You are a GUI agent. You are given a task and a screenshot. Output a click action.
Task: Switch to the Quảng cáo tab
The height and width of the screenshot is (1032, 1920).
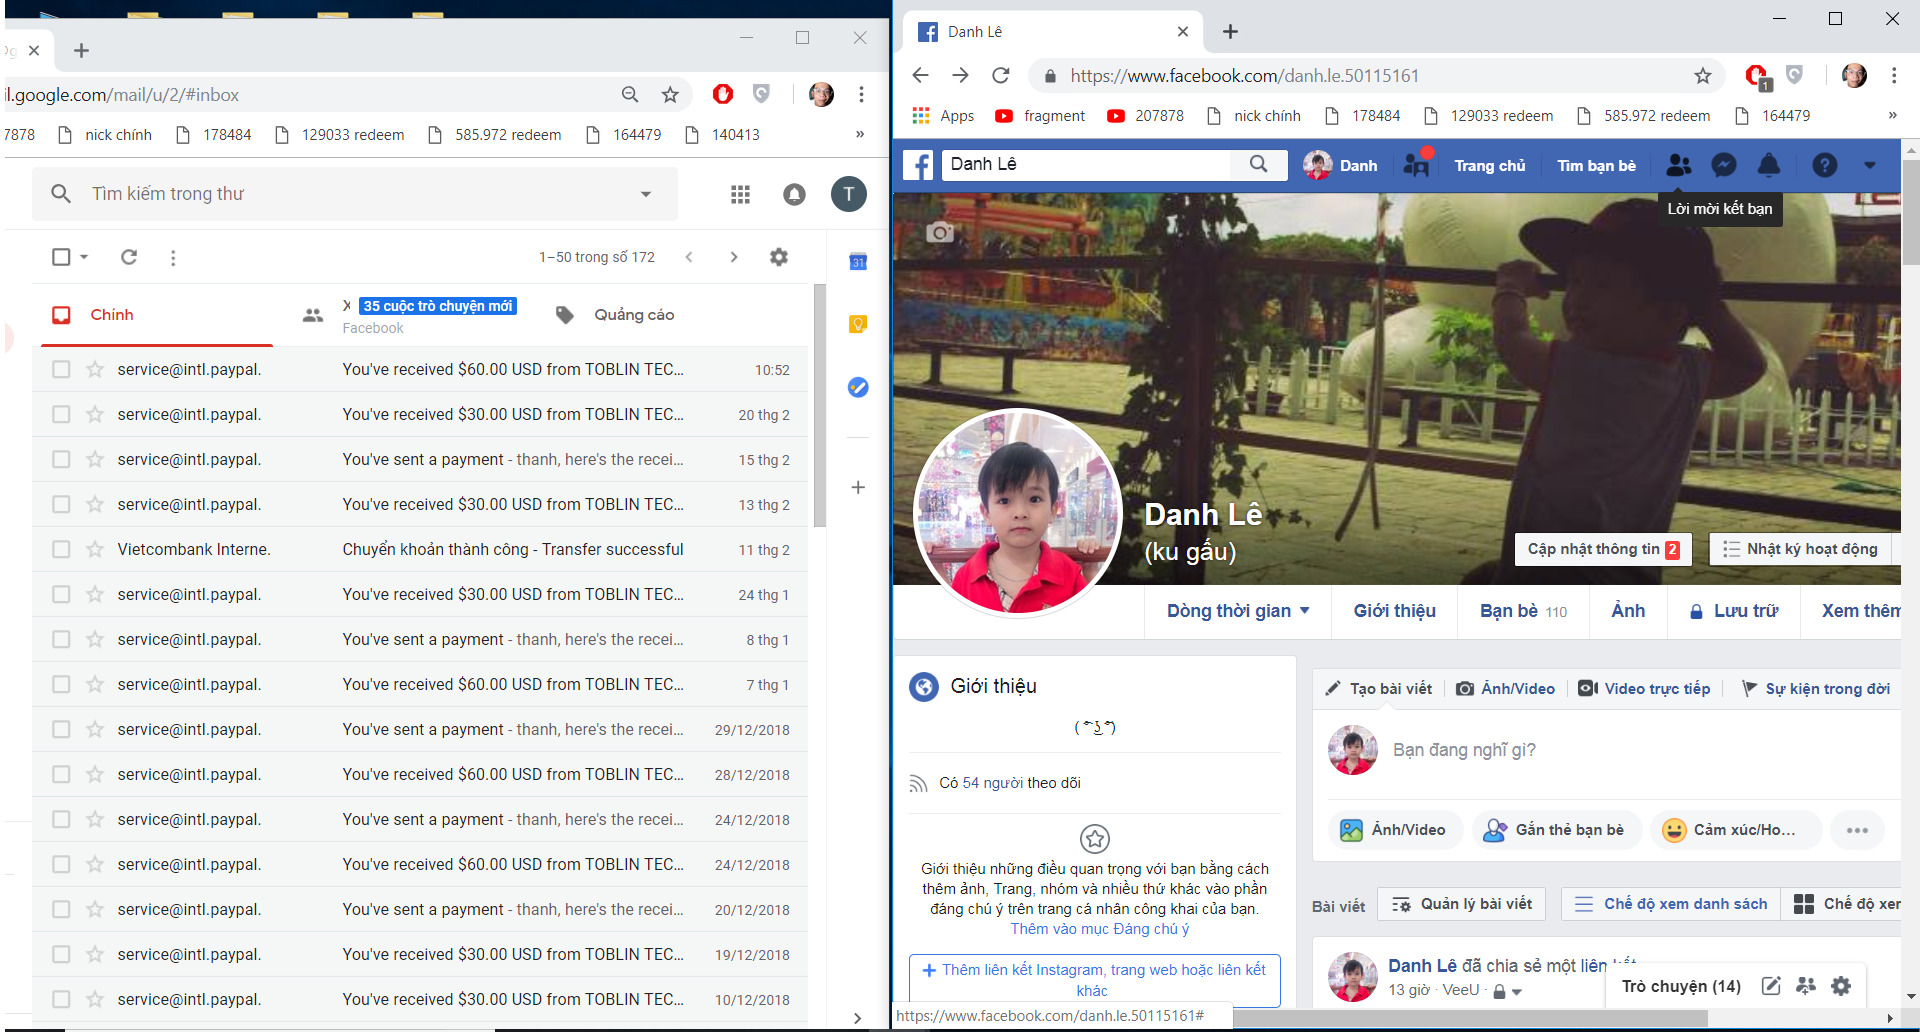point(633,315)
